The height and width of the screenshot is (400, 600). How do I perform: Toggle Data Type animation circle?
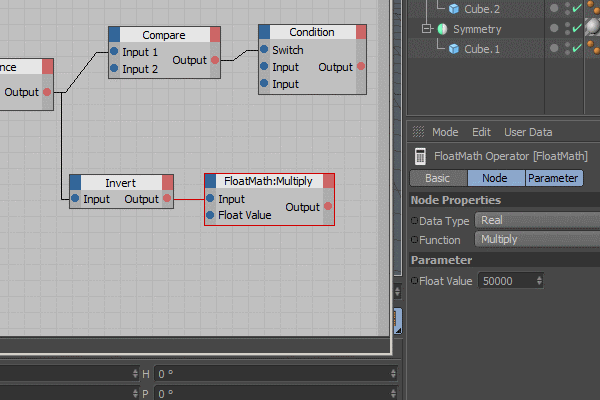(414, 220)
